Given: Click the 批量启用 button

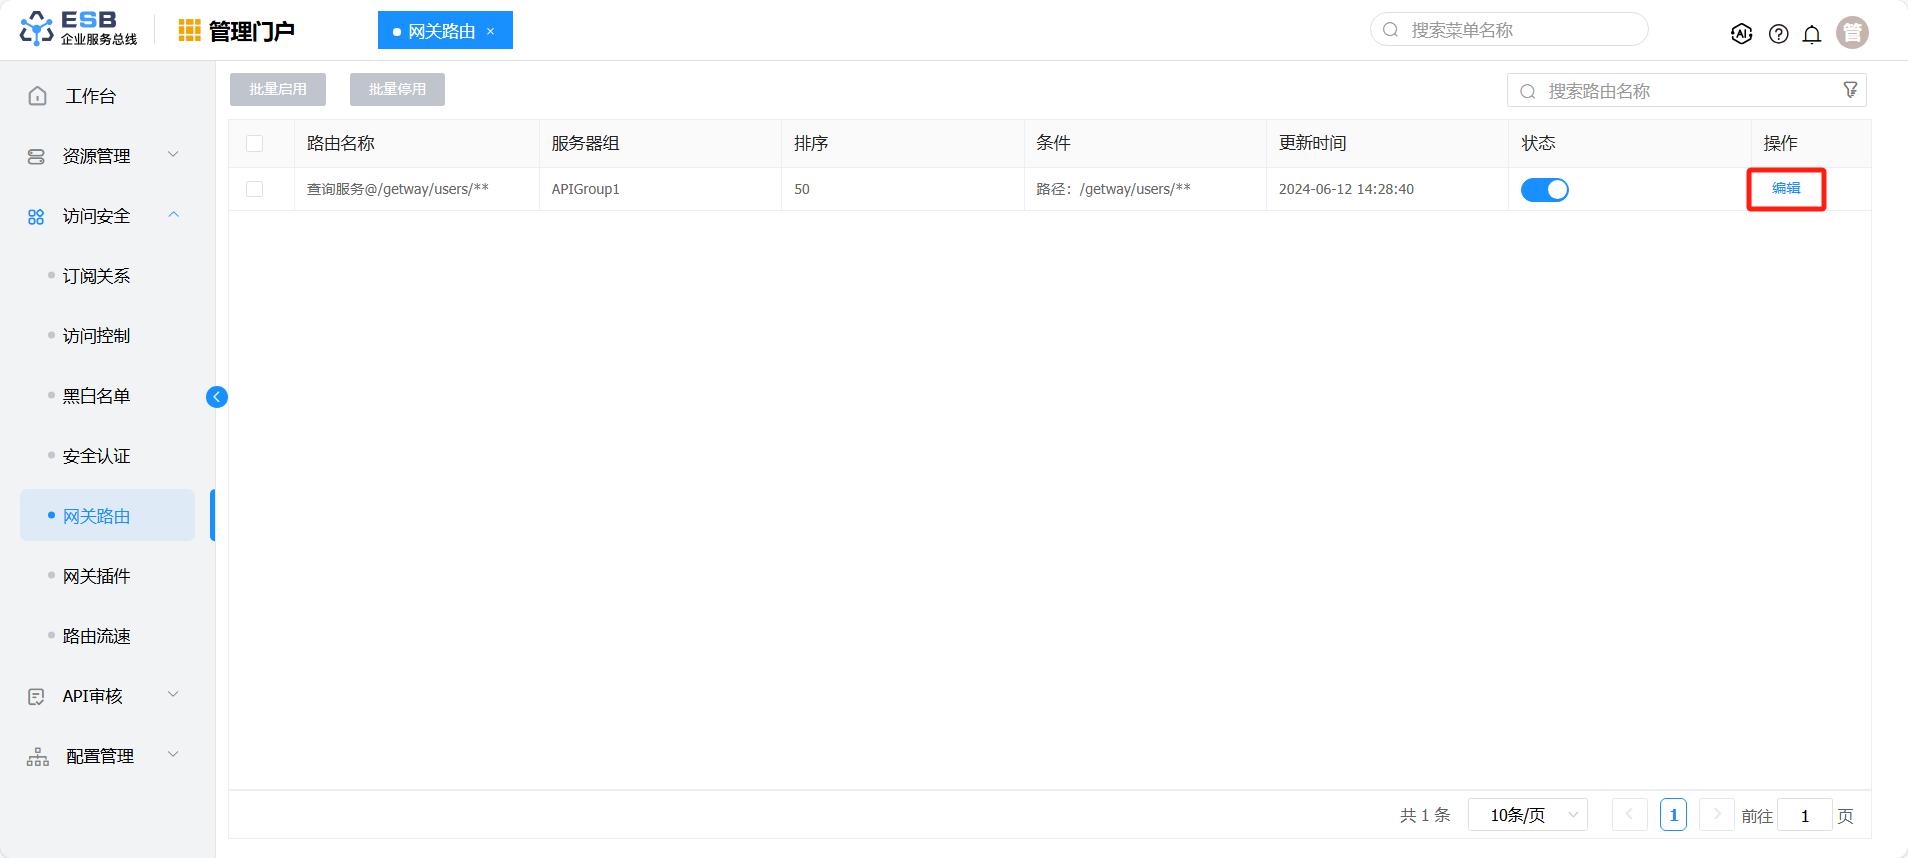Looking at the screenshot, I should click(x=278, y=89).
